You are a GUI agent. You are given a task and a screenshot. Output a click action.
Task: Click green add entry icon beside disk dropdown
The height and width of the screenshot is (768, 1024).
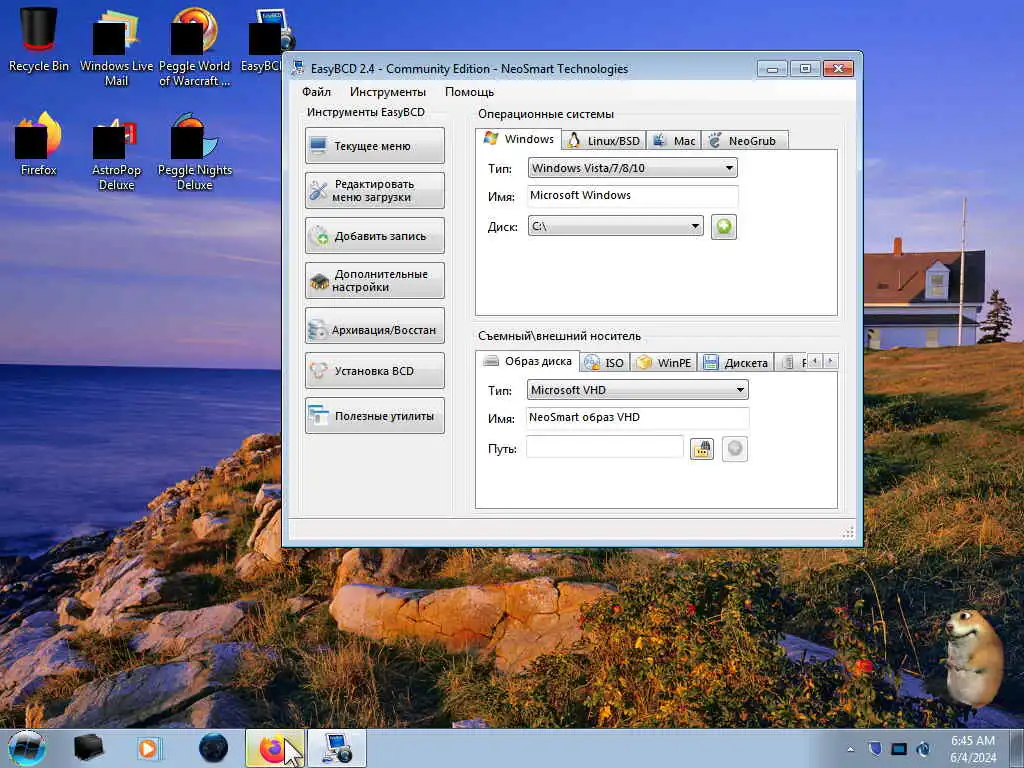pos(724,227)
